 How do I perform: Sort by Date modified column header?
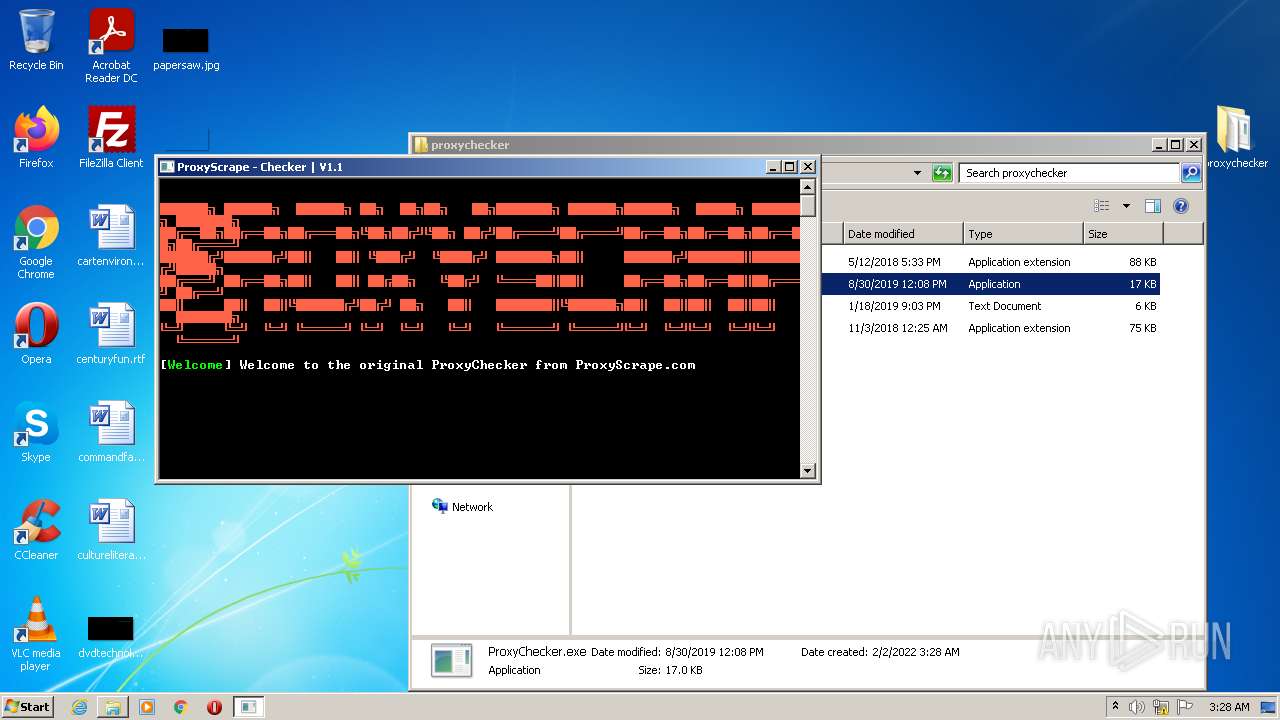[x=902, y=234]
